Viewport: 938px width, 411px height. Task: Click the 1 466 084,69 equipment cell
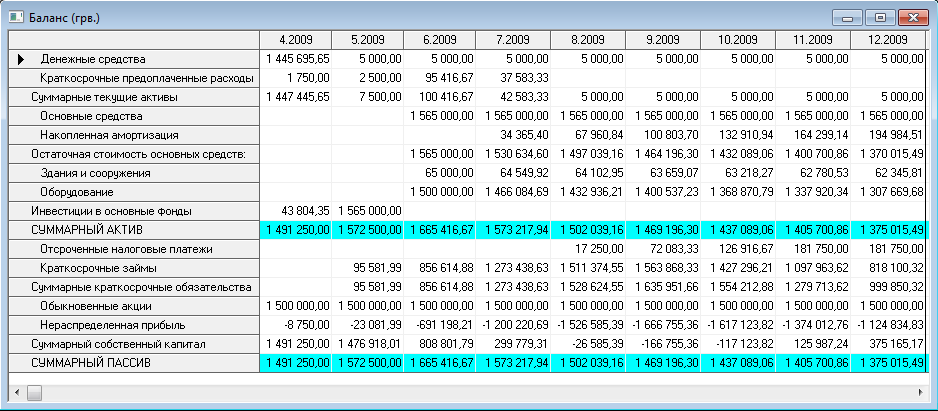(x=513, y=192)
